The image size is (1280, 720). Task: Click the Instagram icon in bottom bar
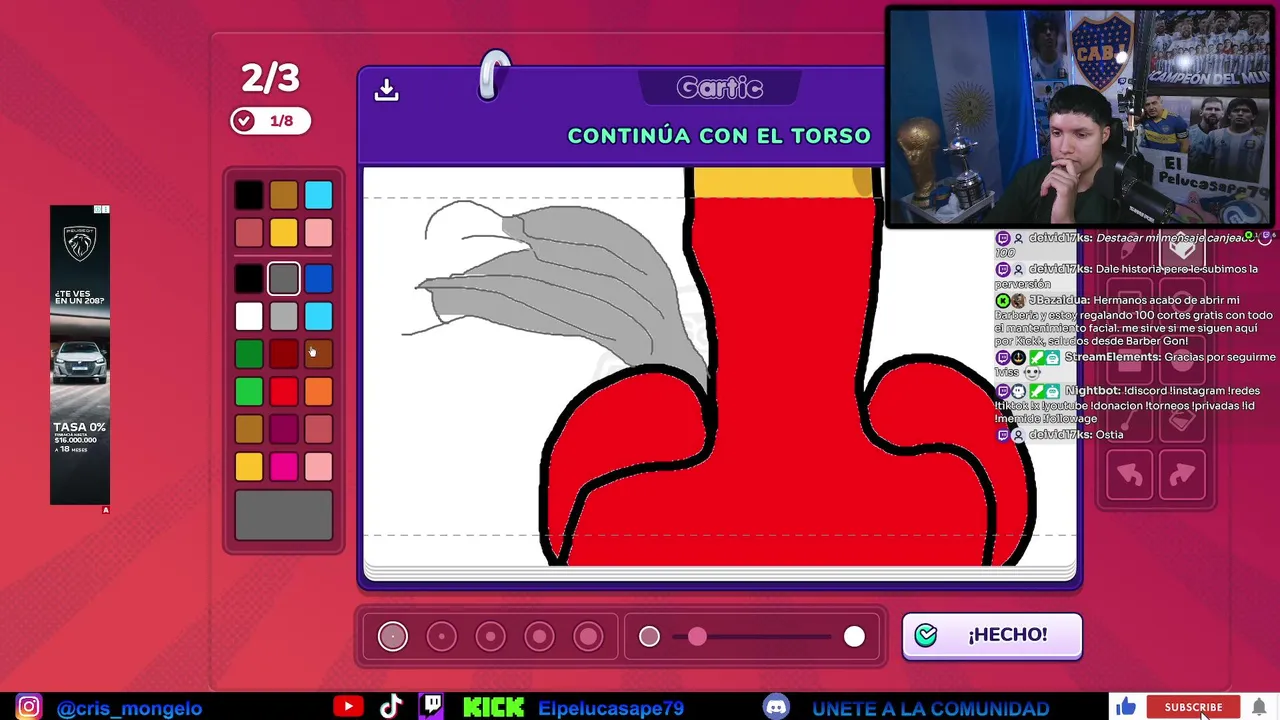(28, 707)
